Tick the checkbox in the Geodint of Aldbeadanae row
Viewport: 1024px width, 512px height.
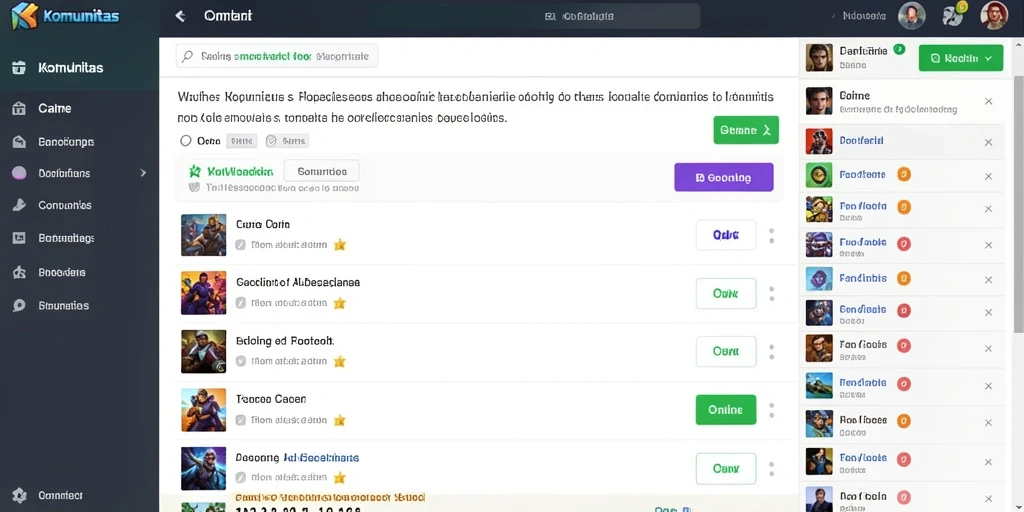pyautogui.click(x=240, y=303)
